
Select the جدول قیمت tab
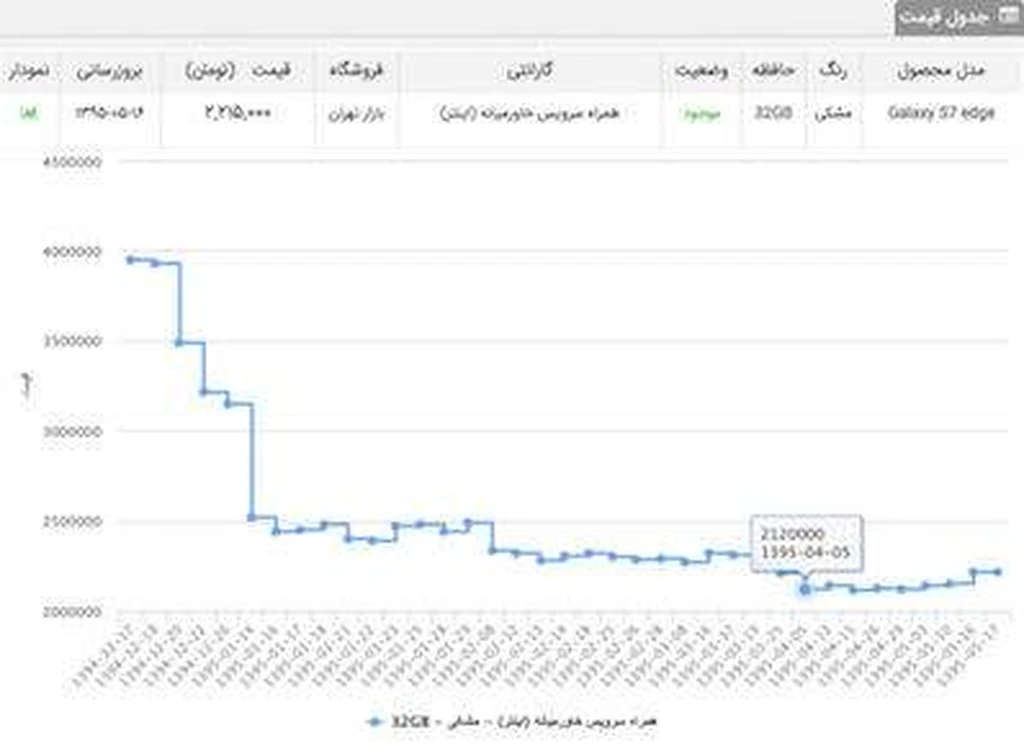pyautogui.click(x=957, y=18)
